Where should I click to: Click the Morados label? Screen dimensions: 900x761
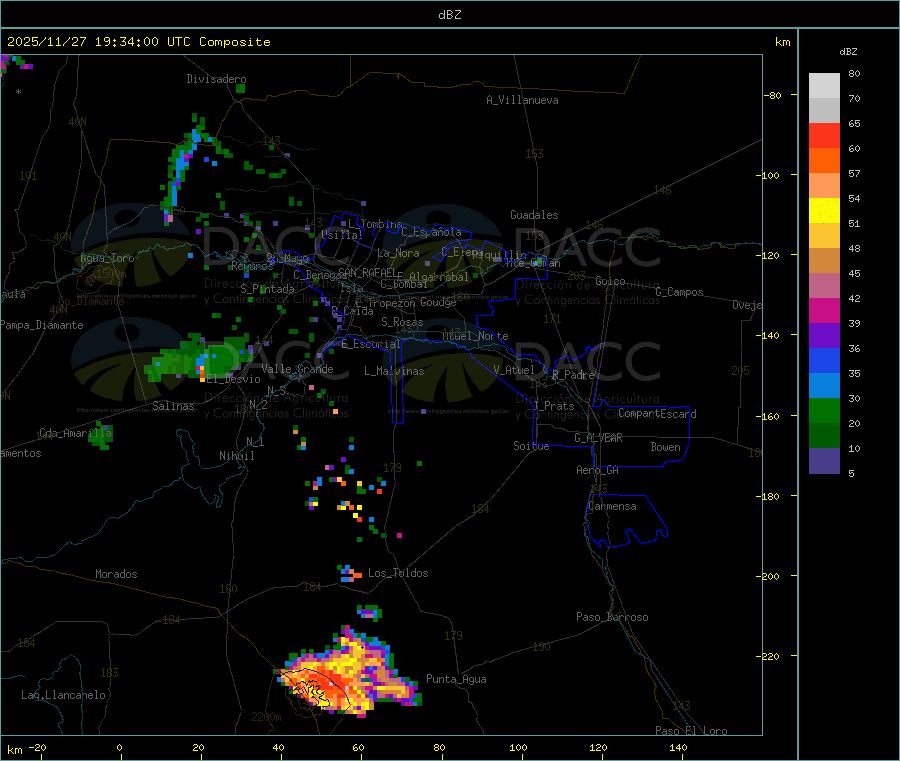click(116, 574)
